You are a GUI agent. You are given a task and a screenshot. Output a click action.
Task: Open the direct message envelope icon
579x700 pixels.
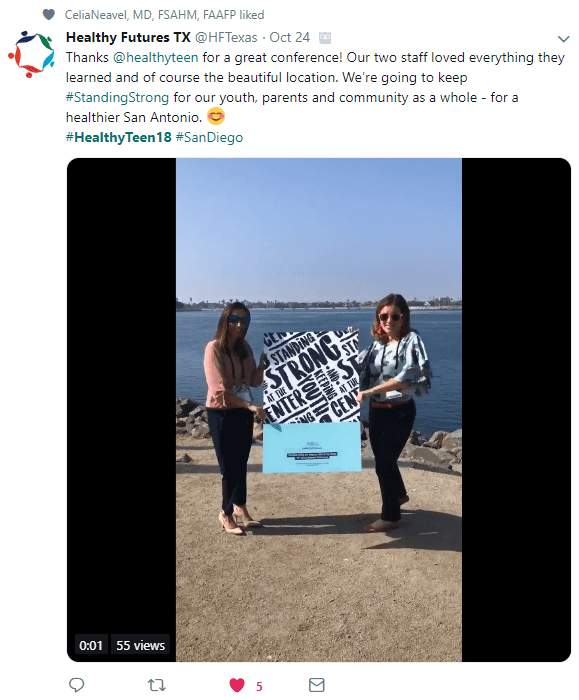click(x=317, y=684)
